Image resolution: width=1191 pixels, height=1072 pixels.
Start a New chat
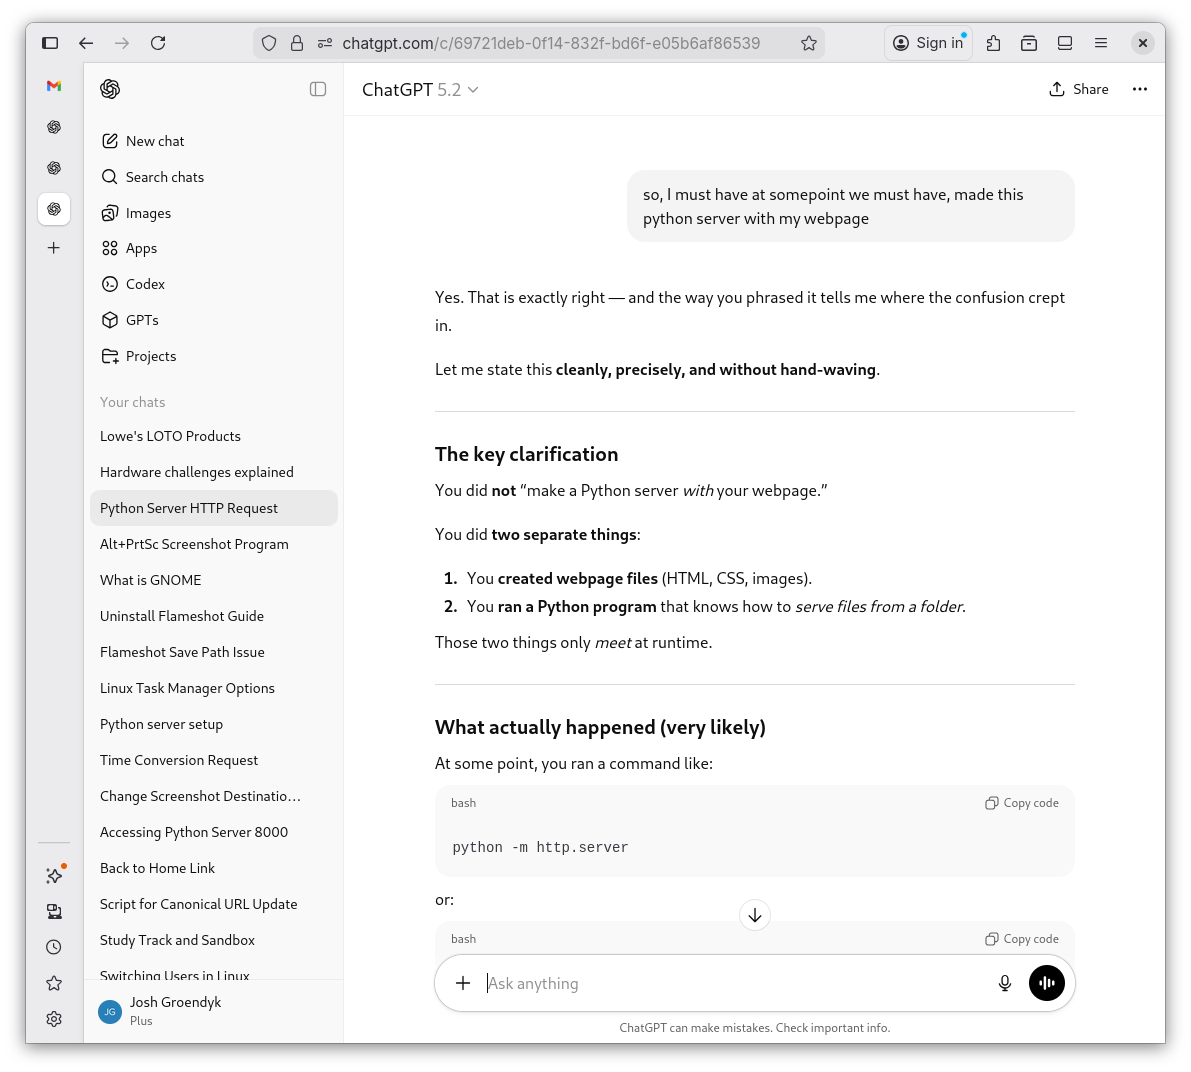click(155, 141)
